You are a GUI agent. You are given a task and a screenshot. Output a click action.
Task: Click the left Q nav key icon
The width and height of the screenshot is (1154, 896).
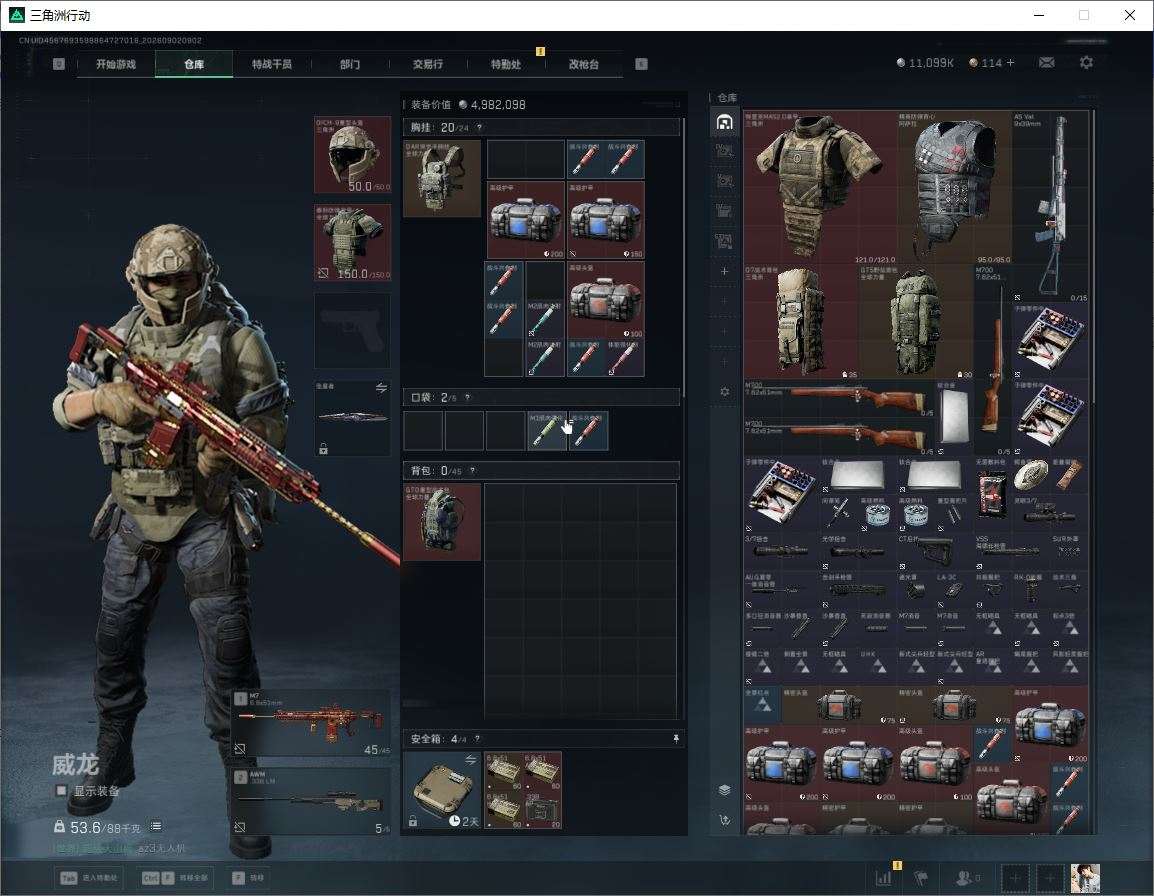click(59, 64)
